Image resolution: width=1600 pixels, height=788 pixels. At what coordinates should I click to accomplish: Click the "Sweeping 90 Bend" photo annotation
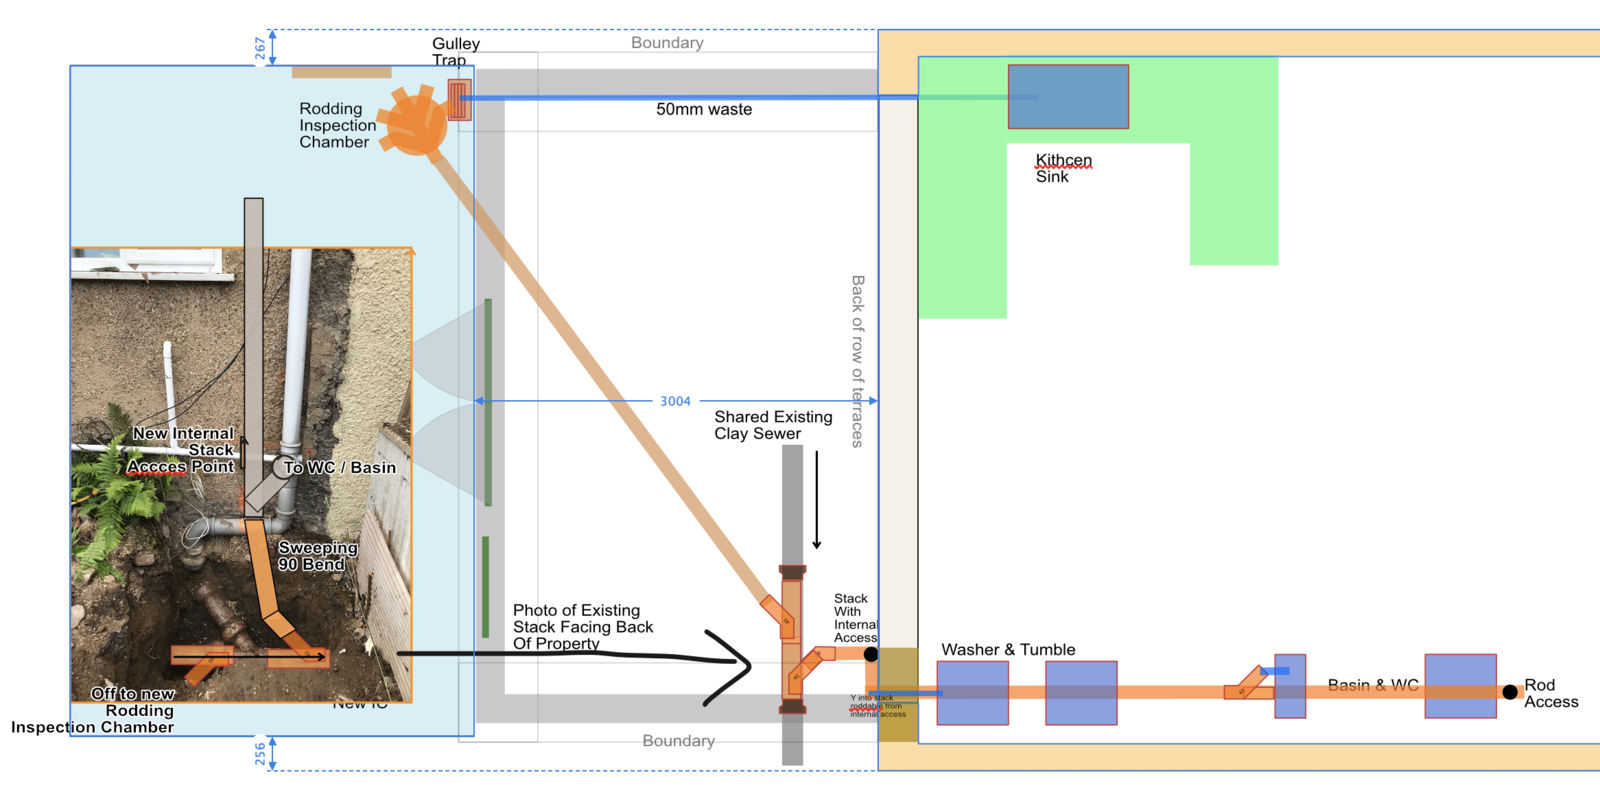[x=317, y=556]
